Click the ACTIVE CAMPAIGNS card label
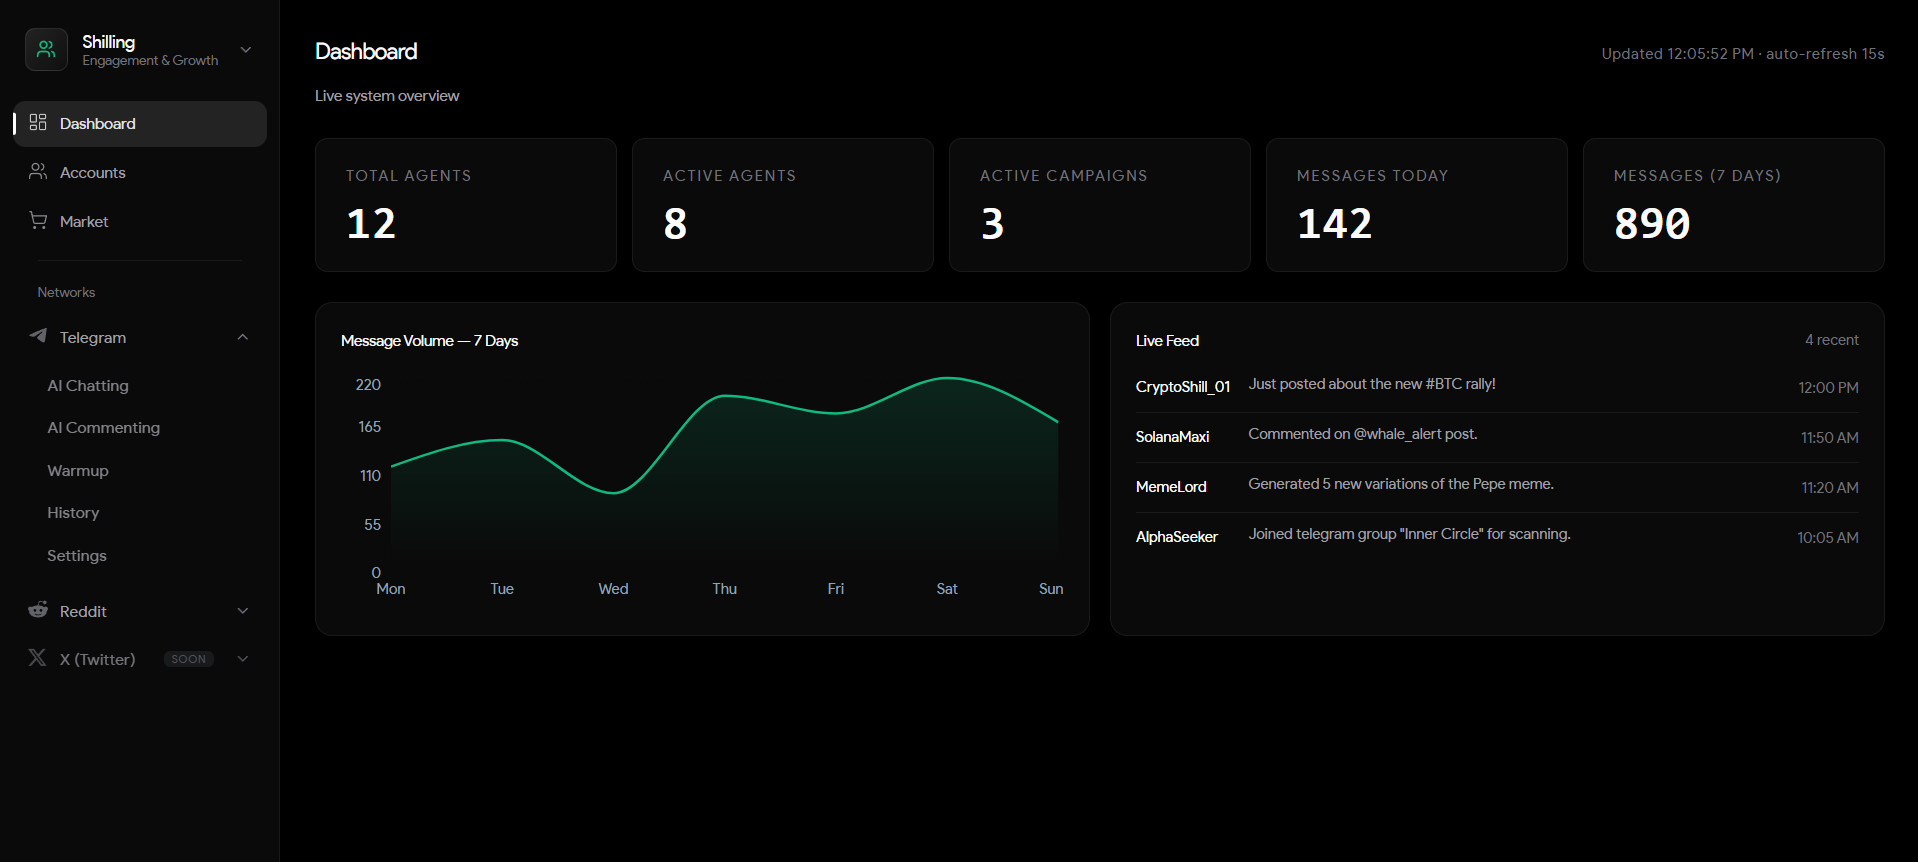1918x862 pixels. tap(1064, 176)
